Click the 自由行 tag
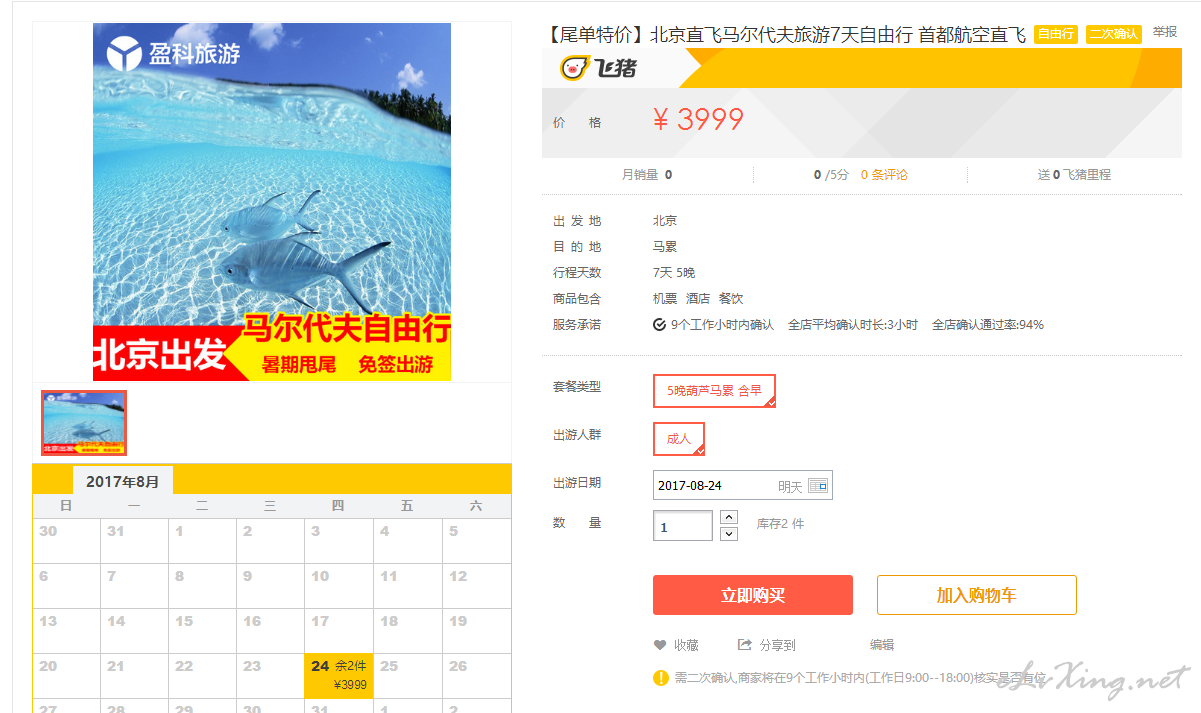Viewport: 1201px width, 713px height. 1056,34
